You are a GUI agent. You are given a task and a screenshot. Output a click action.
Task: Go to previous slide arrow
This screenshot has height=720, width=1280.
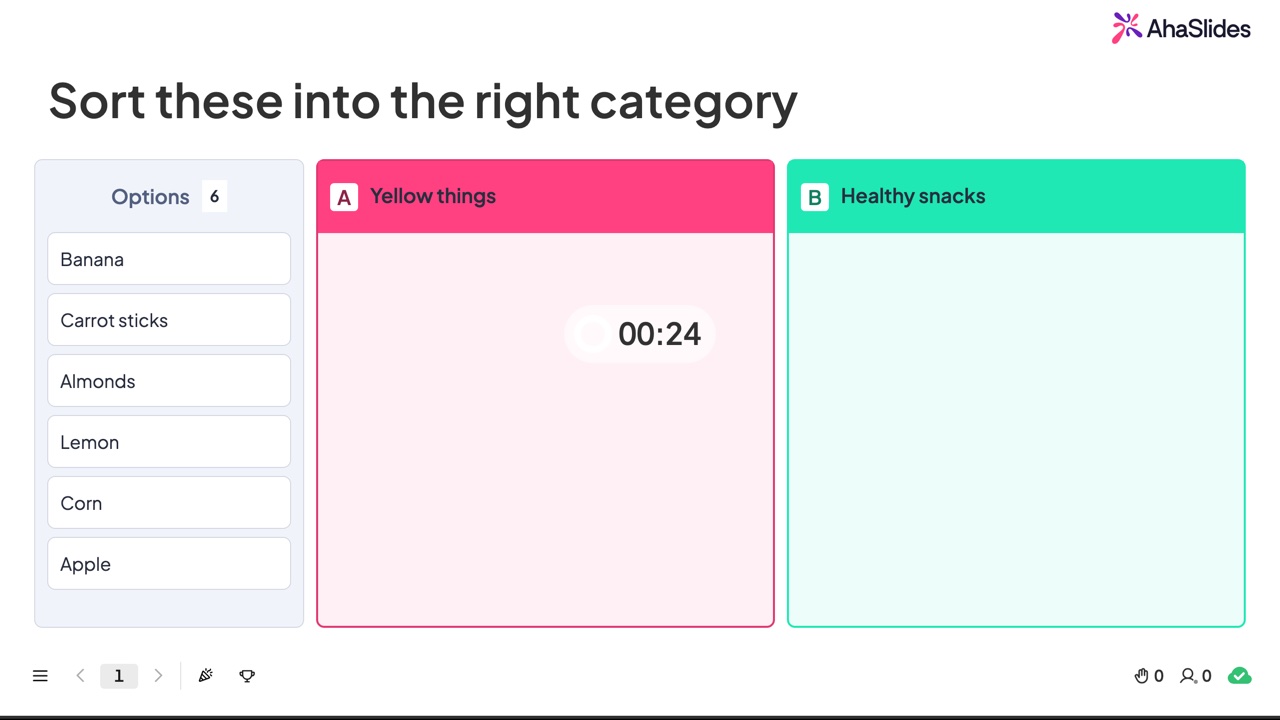coord(80,676)
